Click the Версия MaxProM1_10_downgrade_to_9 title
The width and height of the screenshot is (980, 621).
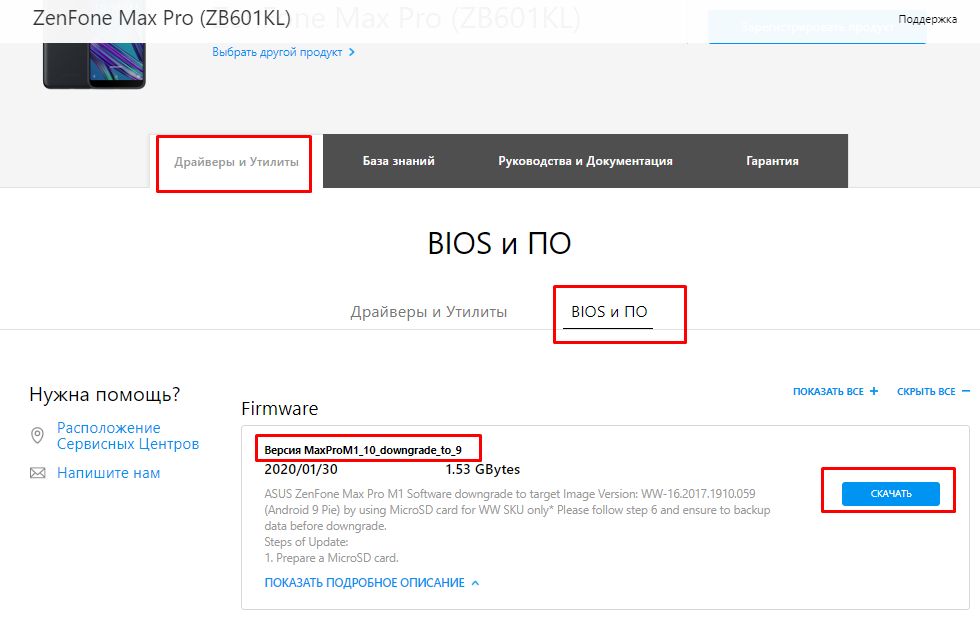click(362, 450)
